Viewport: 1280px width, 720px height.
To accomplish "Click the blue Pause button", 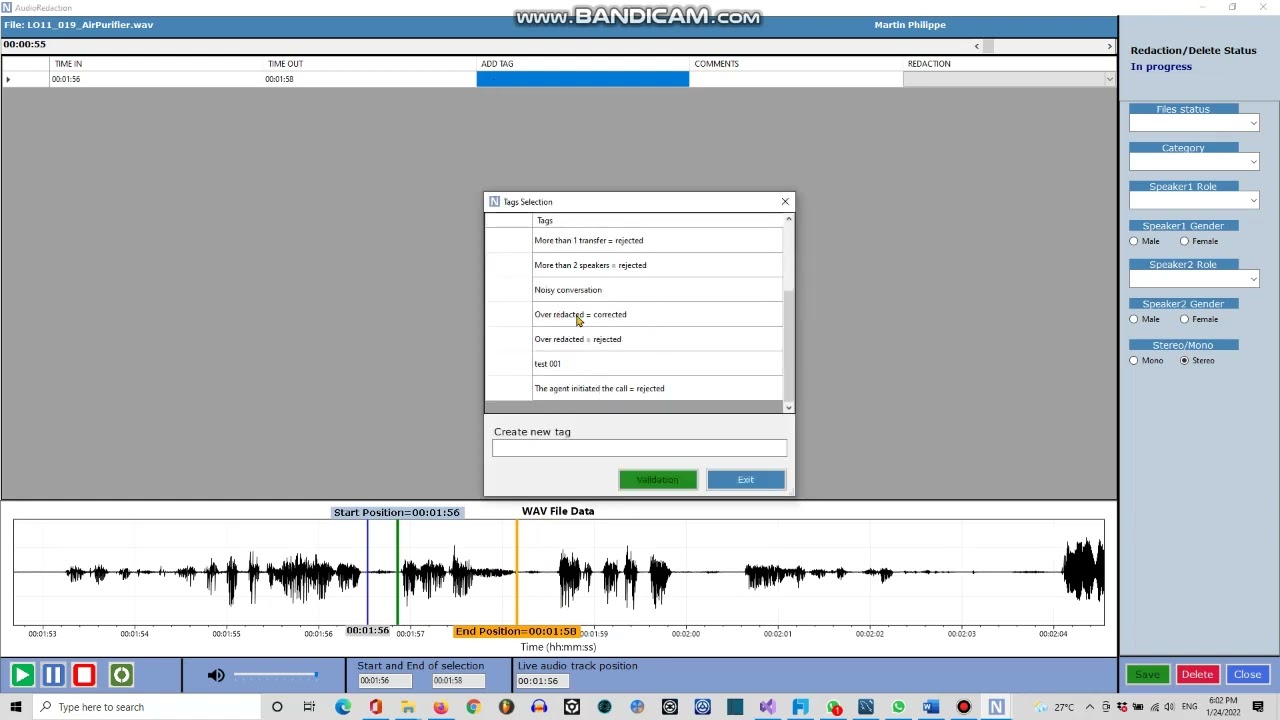I will point(53,675).
